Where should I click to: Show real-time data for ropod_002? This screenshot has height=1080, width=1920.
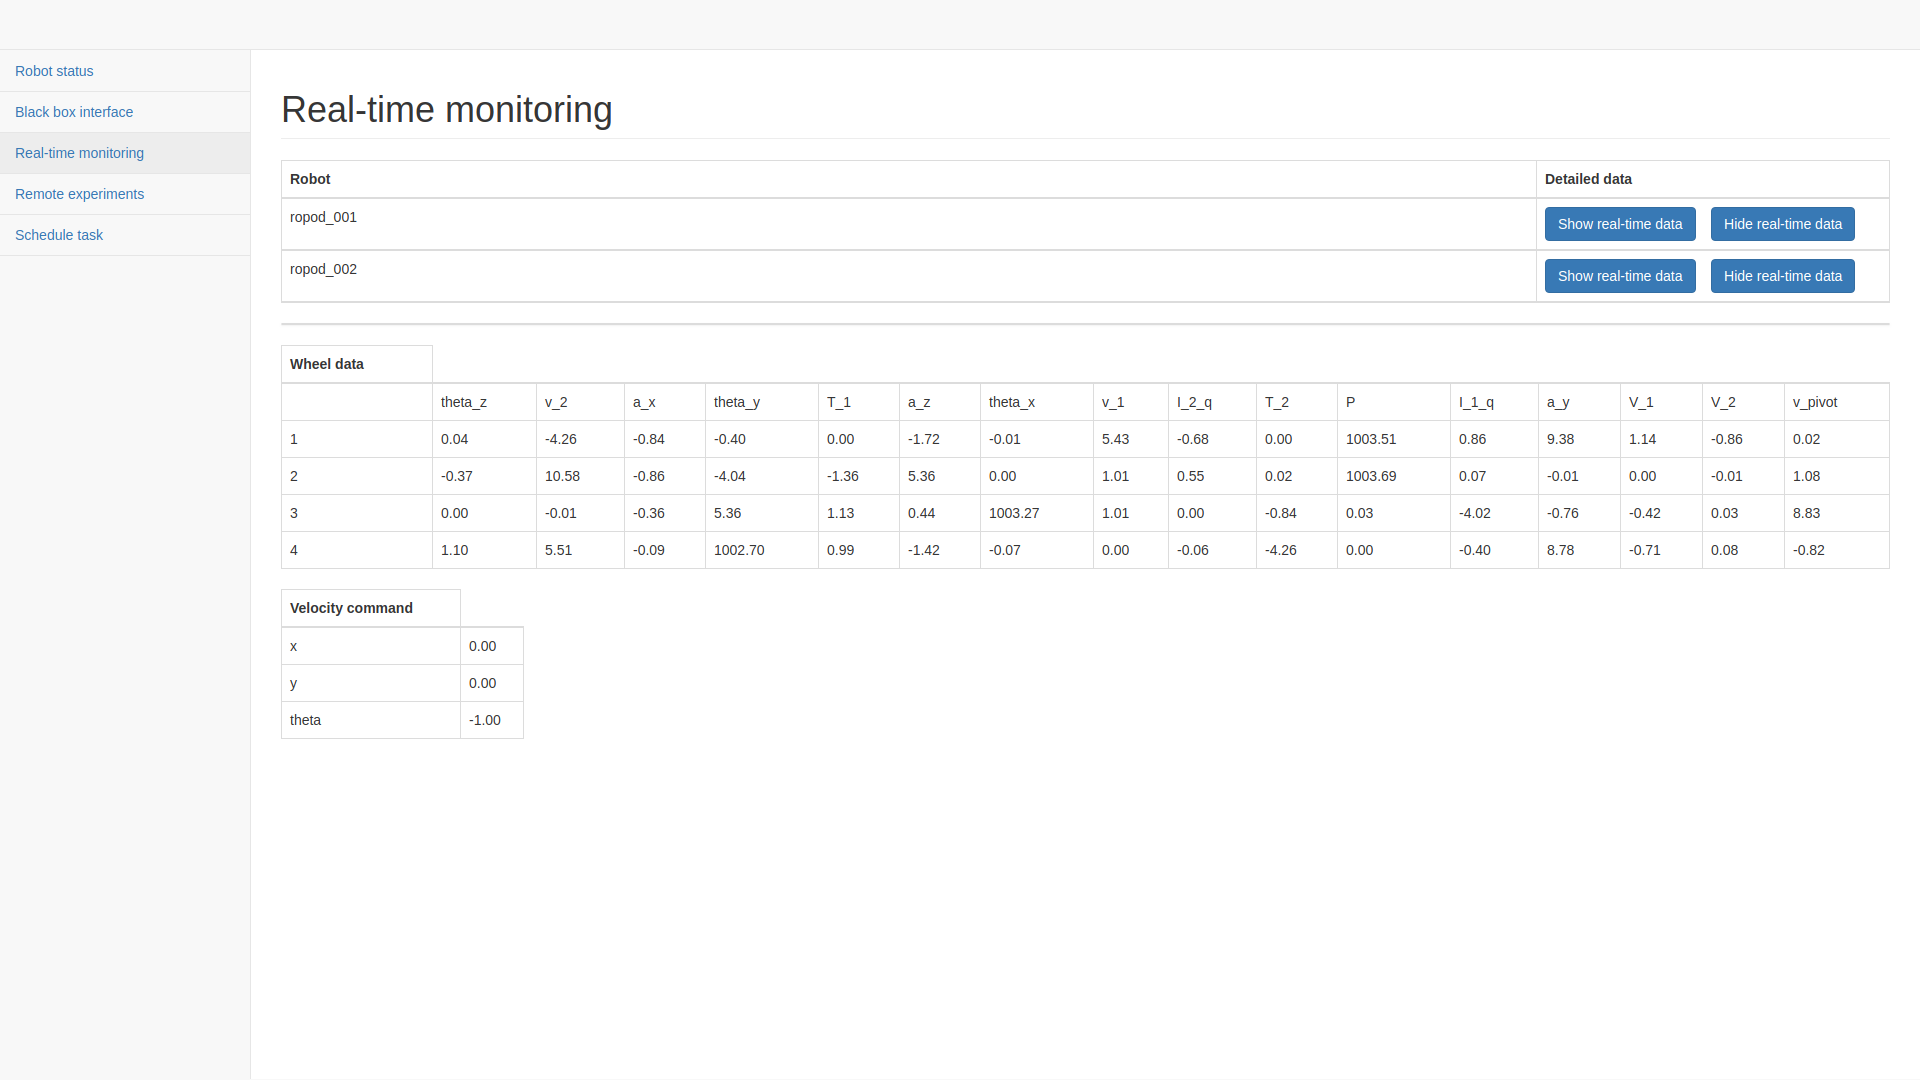[x=1619, y=276]
